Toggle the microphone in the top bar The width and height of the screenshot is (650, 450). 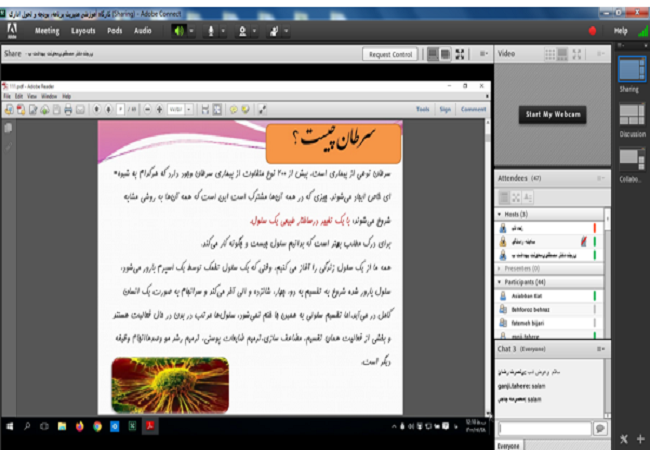coord(212,31)
